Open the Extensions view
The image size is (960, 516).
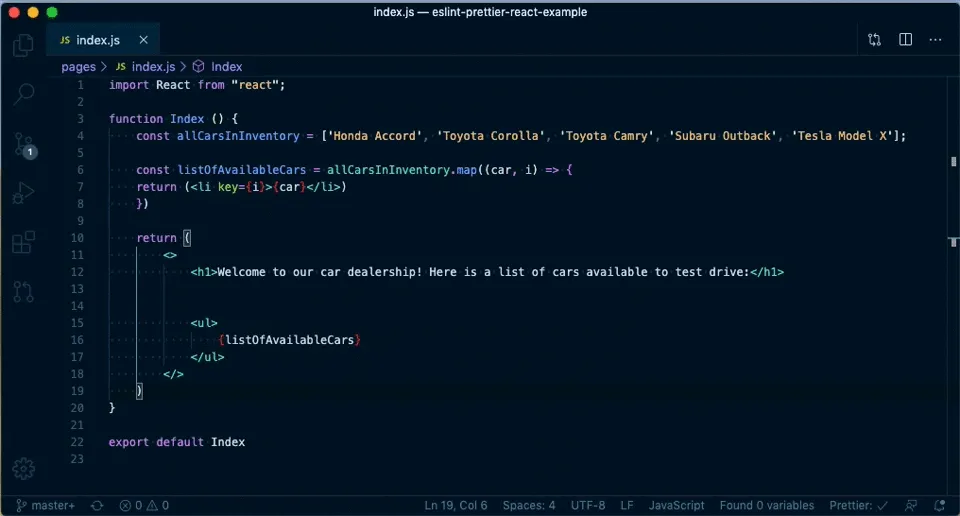(x=23, y=242)
